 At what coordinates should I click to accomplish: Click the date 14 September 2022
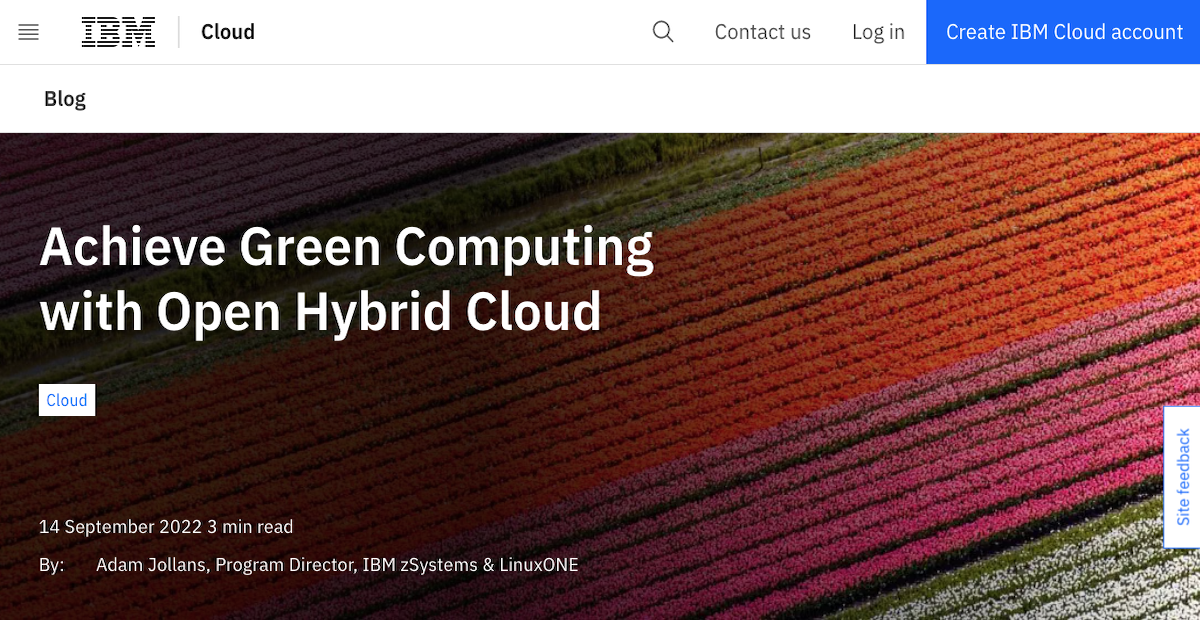coord(121,527)
